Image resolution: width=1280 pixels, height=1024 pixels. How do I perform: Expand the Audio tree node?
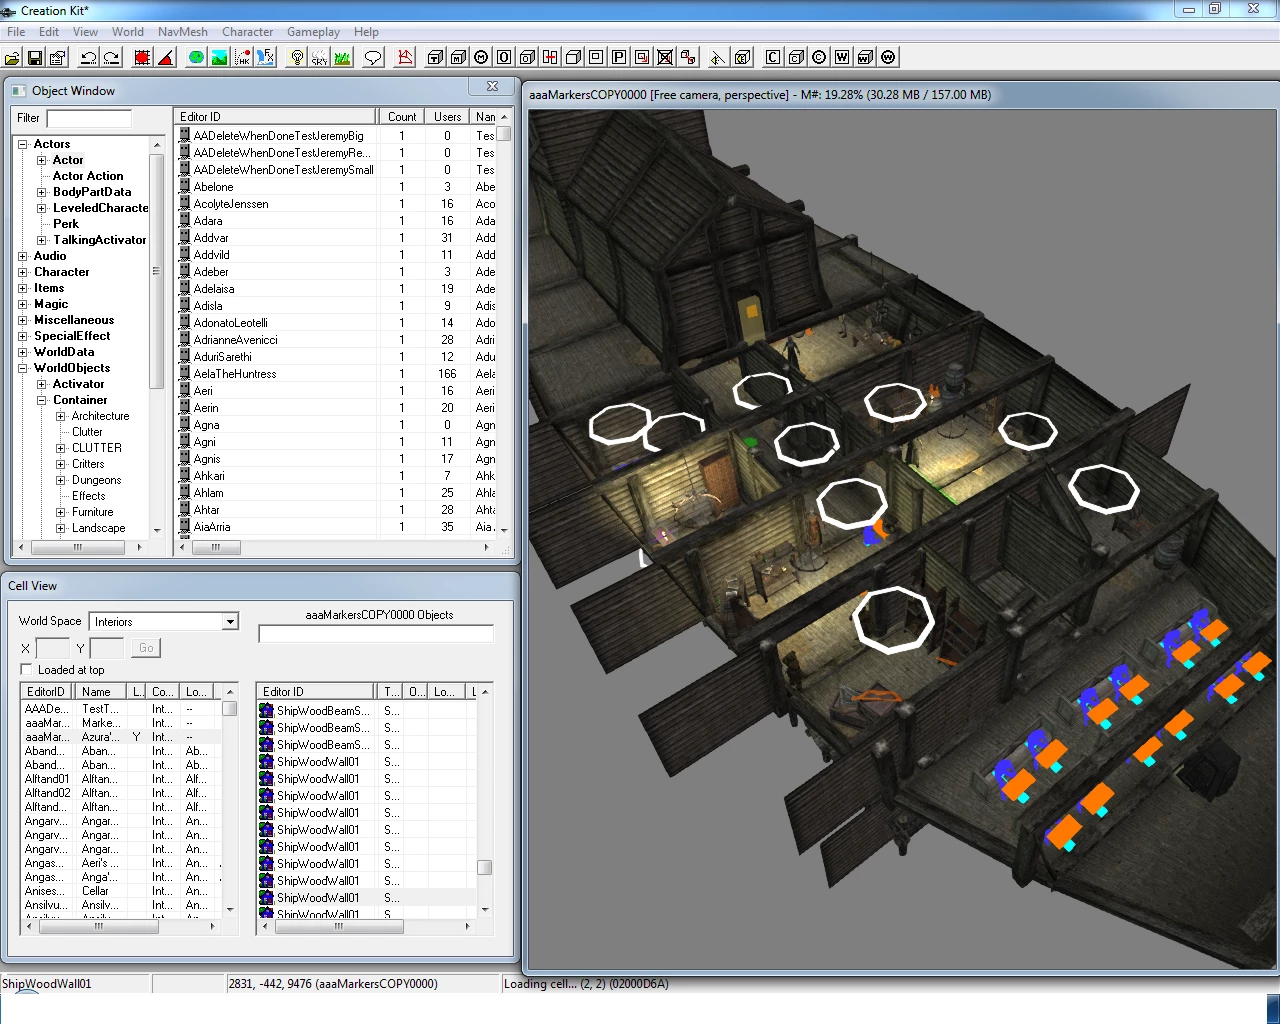point(23,256)
